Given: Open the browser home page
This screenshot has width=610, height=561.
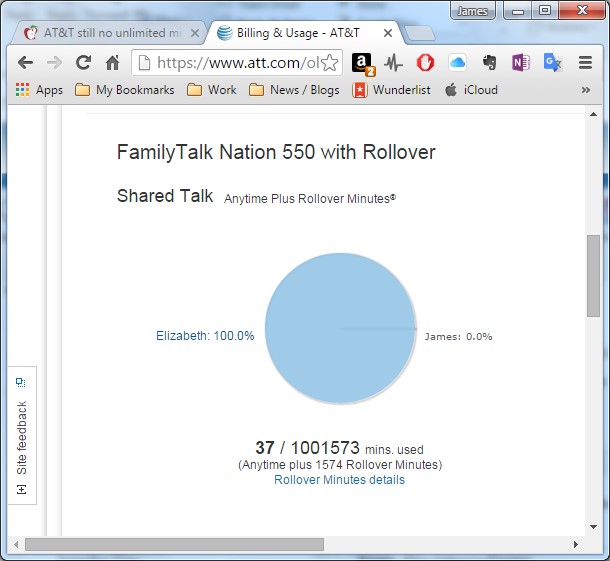Looking at the screenshot, I should pos(112,63).
